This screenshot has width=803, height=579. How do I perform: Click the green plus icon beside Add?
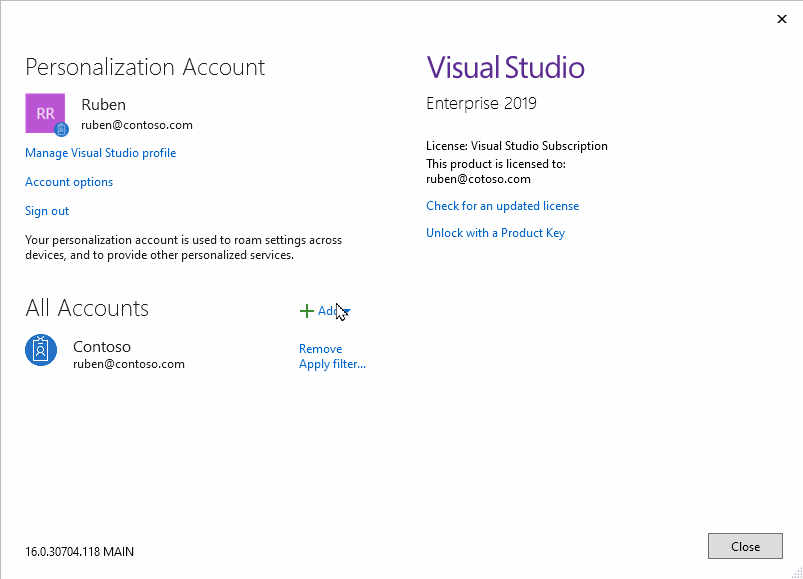[307, 310]
